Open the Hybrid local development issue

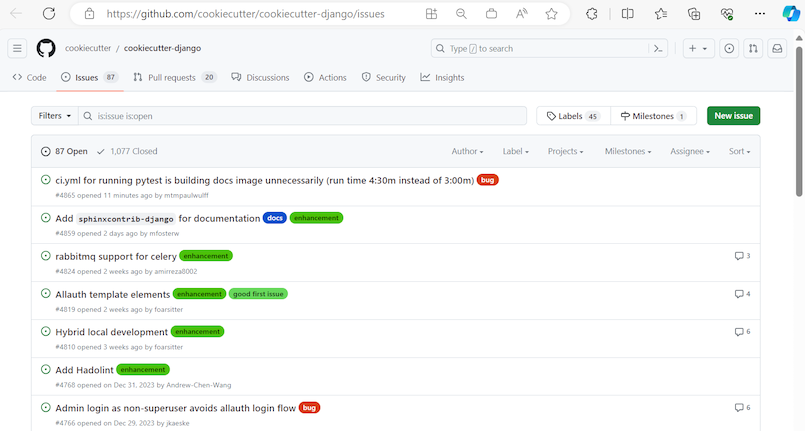pyautogui.click(x=111, y=332)
